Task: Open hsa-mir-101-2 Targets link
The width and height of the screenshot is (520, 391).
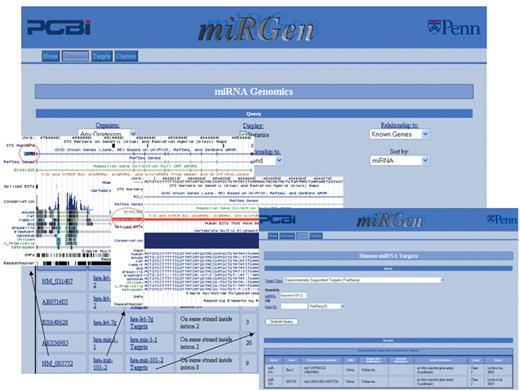Action: coord(147,364)
